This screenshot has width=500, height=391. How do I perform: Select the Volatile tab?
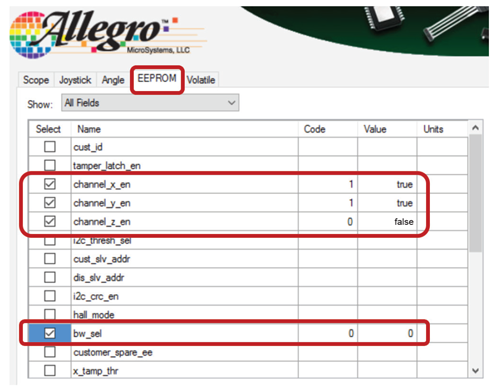tap(201, 80)
